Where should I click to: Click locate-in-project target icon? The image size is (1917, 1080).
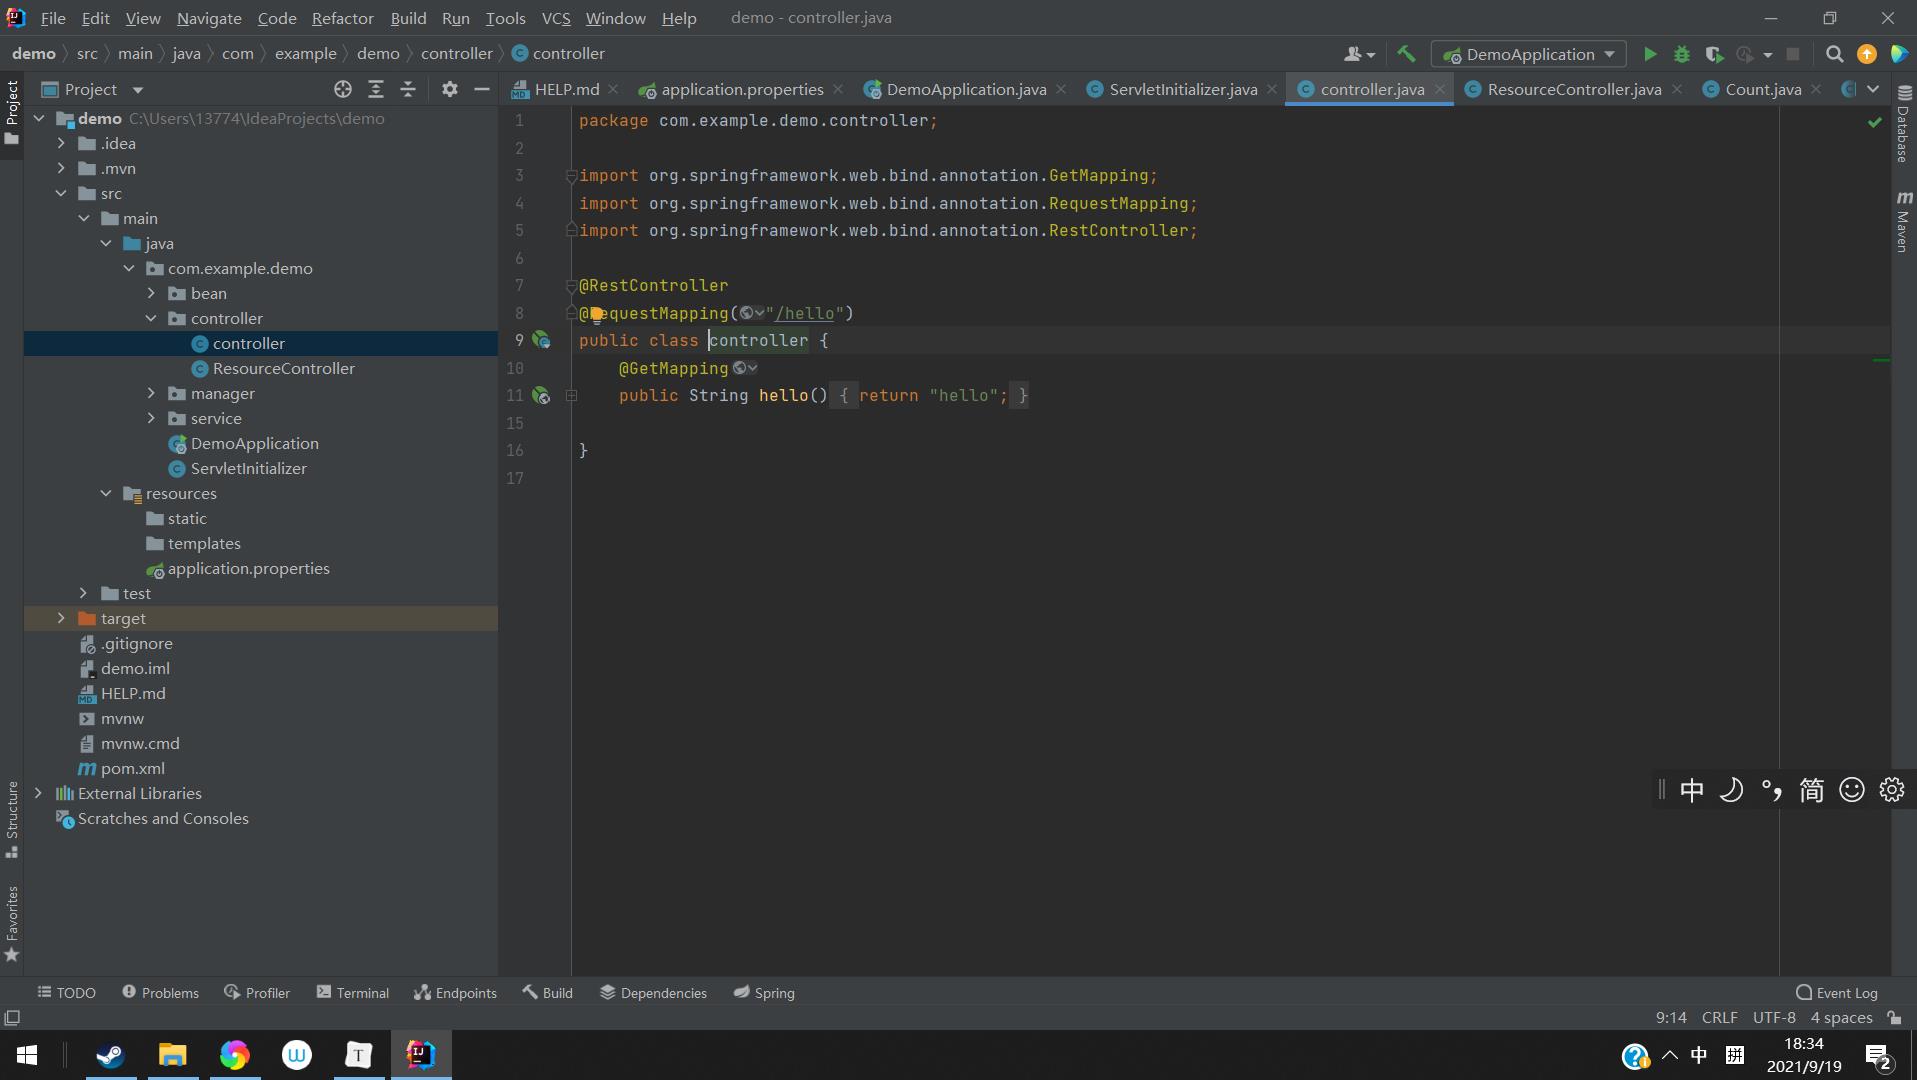tap(343, 89)
